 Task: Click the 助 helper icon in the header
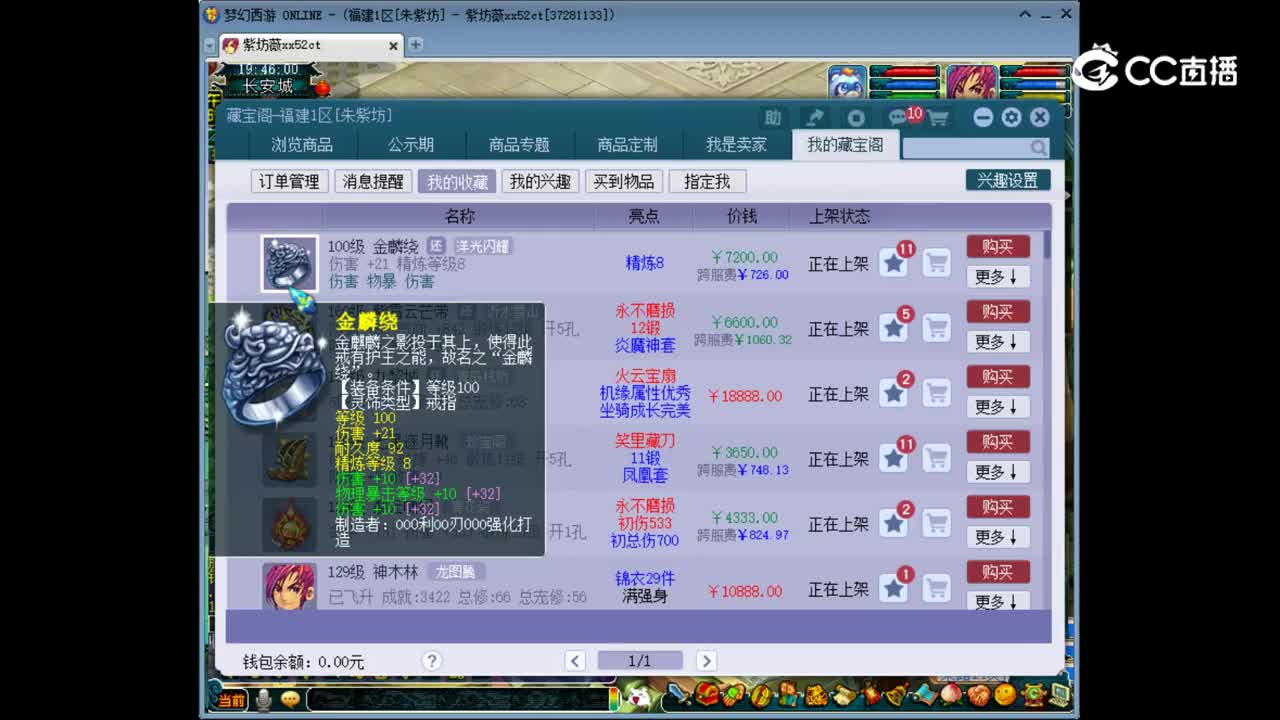(x=773, y=118)
